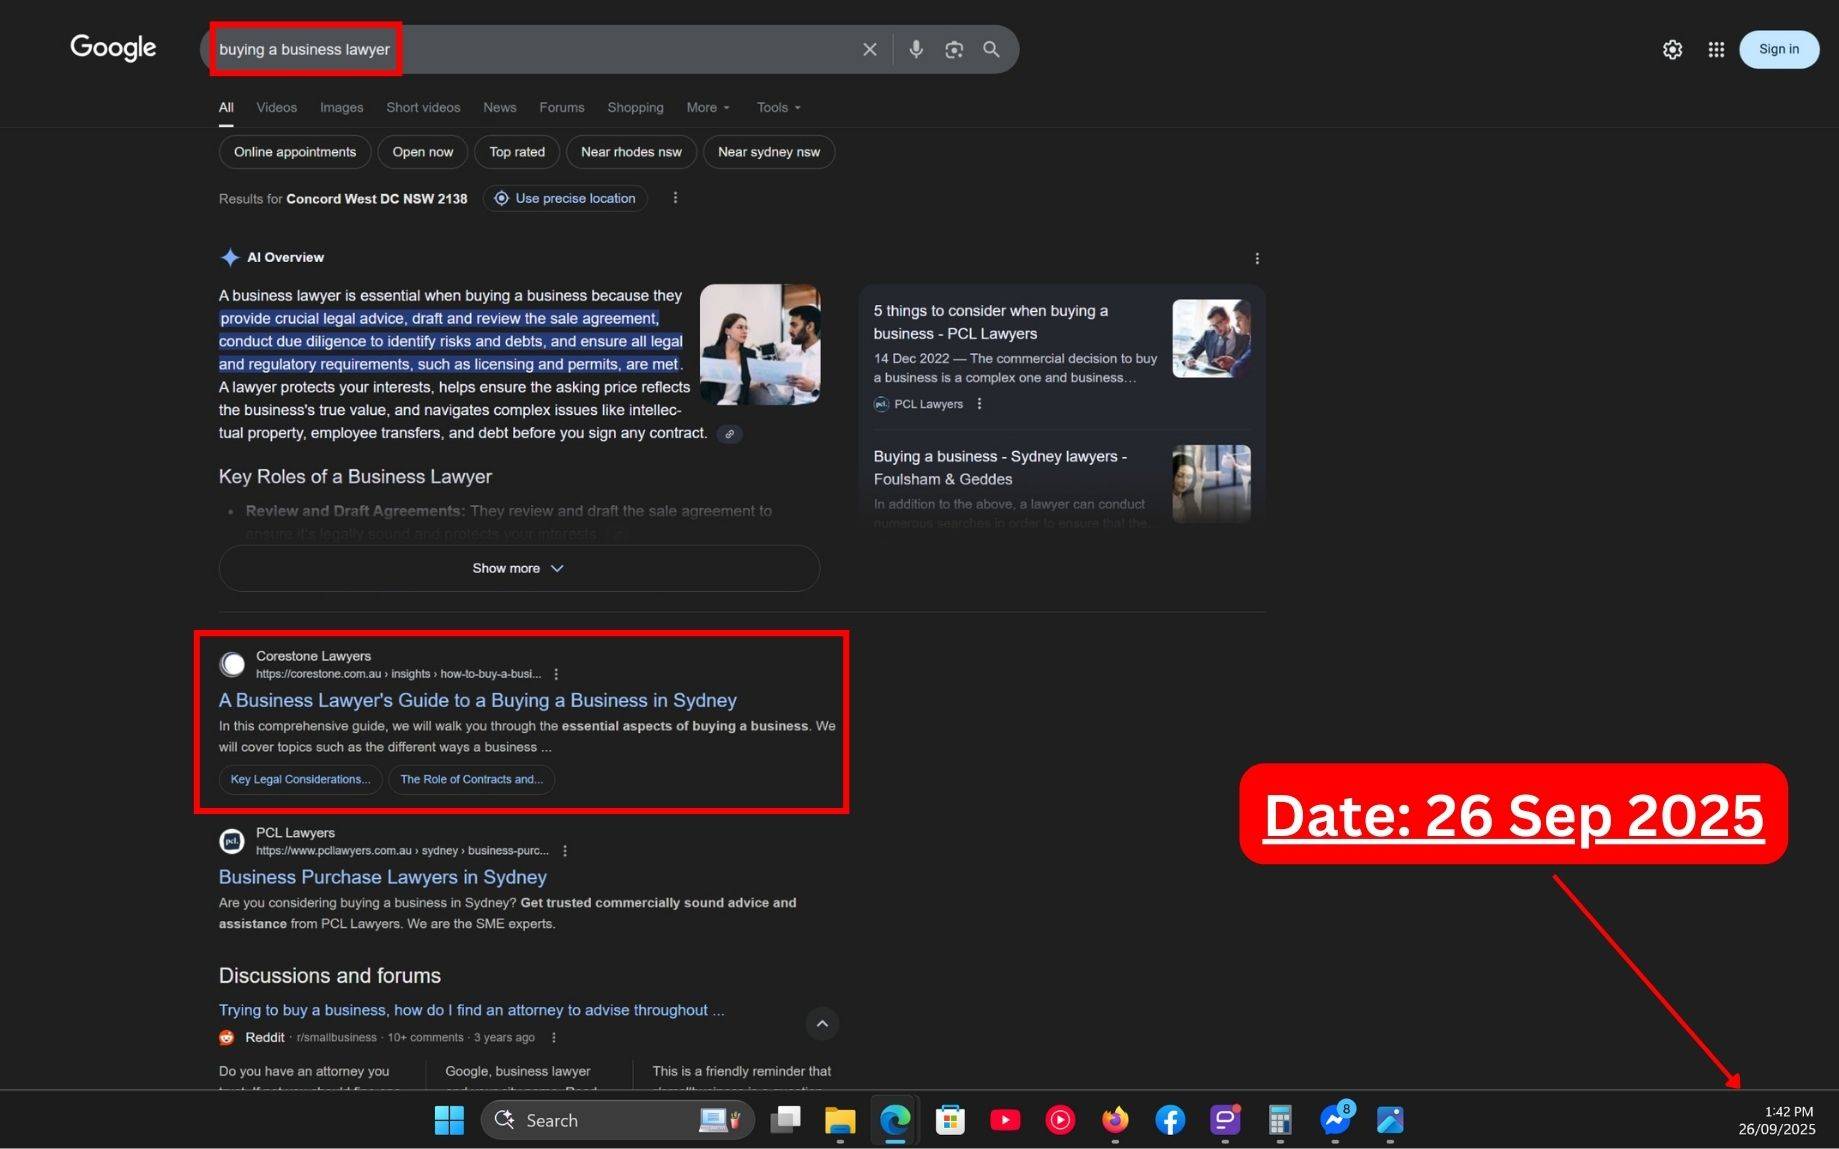This screenshot has width=1839, height=1149.
Task: Toggle the Online appointments filter chip
Action: [x=294, y=152]
